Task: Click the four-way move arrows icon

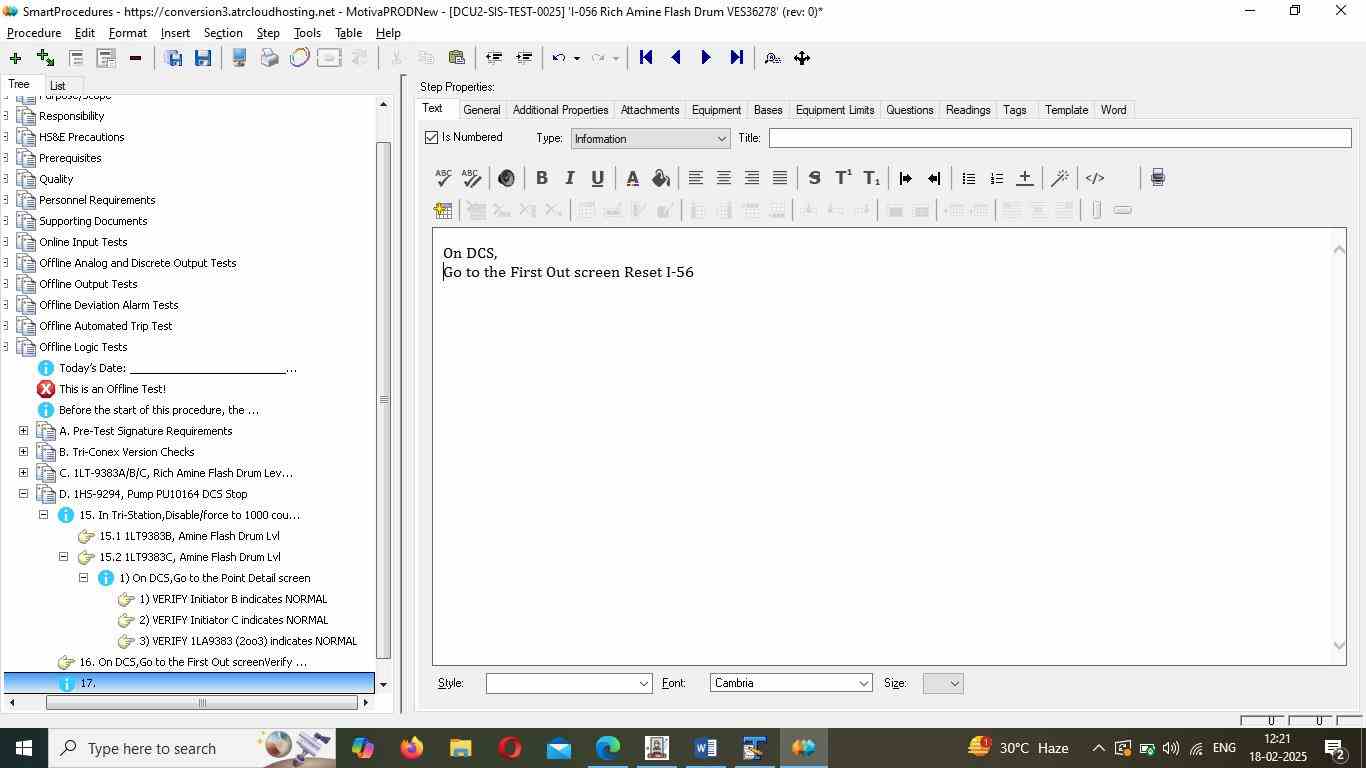Action: pos(802,58)
